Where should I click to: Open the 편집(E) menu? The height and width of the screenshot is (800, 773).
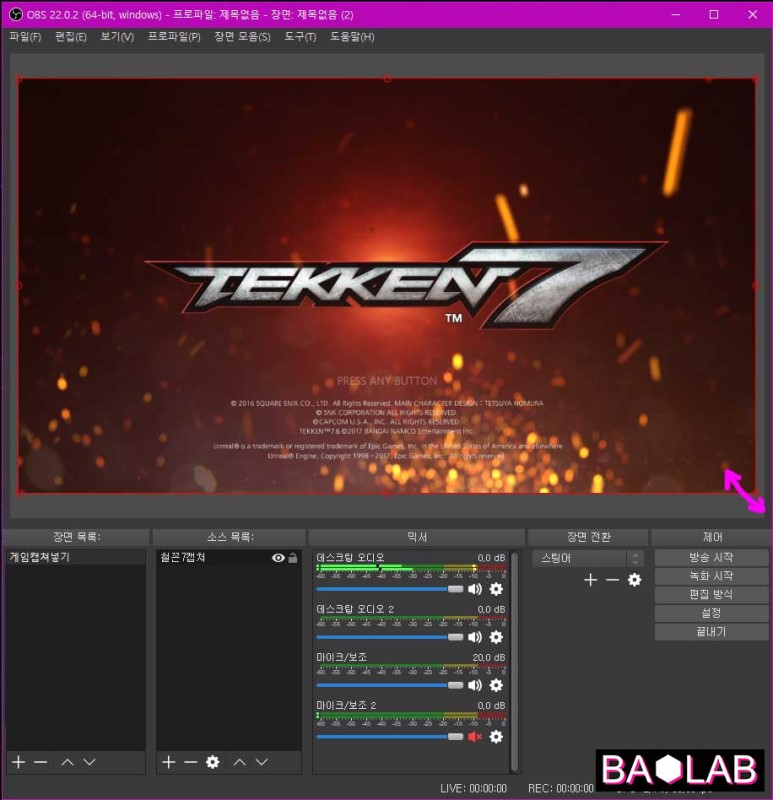70,37
